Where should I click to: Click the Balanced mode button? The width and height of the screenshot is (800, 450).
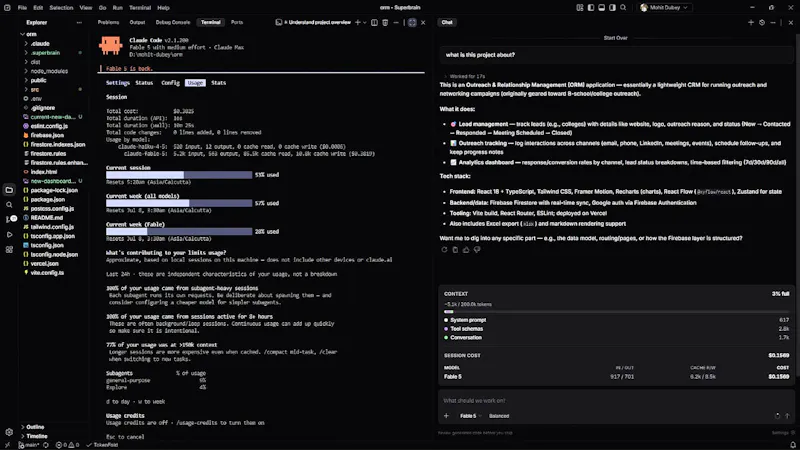(499, 416)
